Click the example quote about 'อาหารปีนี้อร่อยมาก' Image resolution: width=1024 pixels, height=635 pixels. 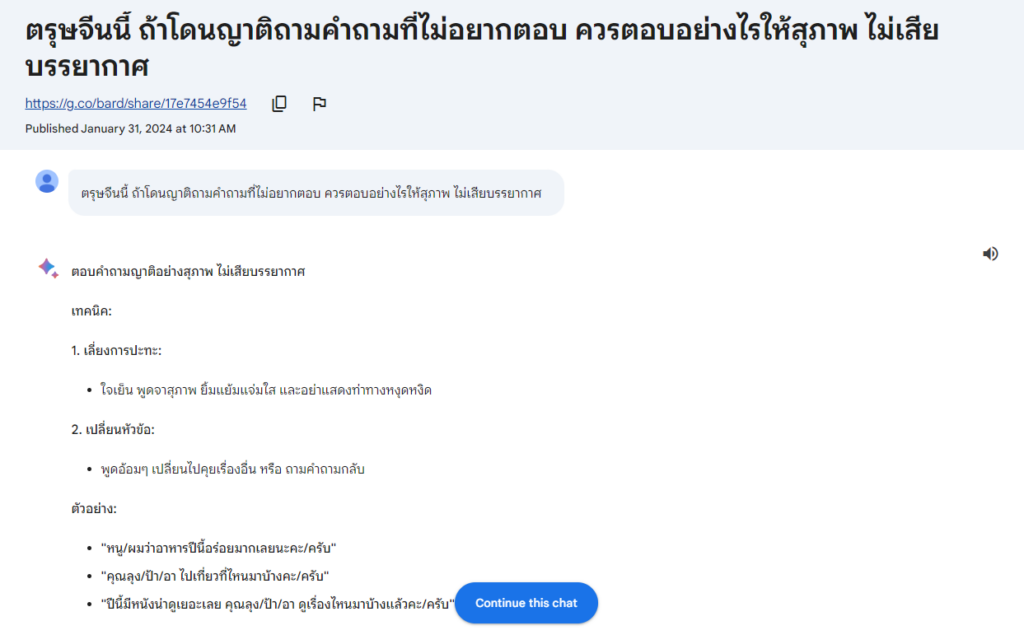[x=218, y=548]
